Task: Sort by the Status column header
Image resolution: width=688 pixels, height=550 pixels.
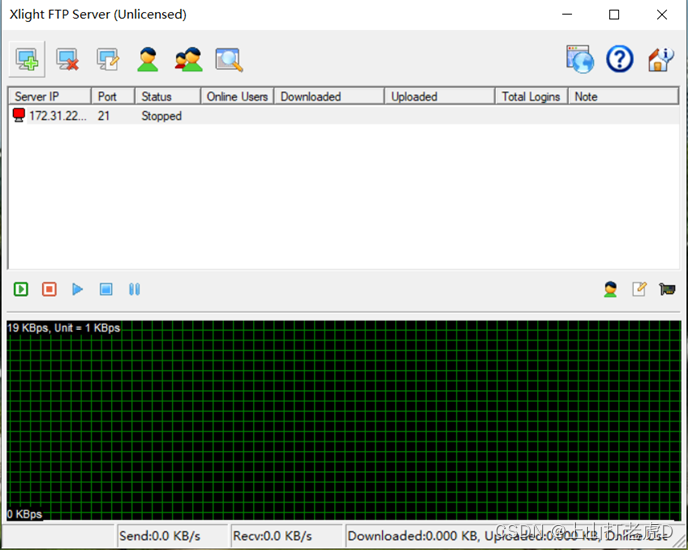Action: 166,97
